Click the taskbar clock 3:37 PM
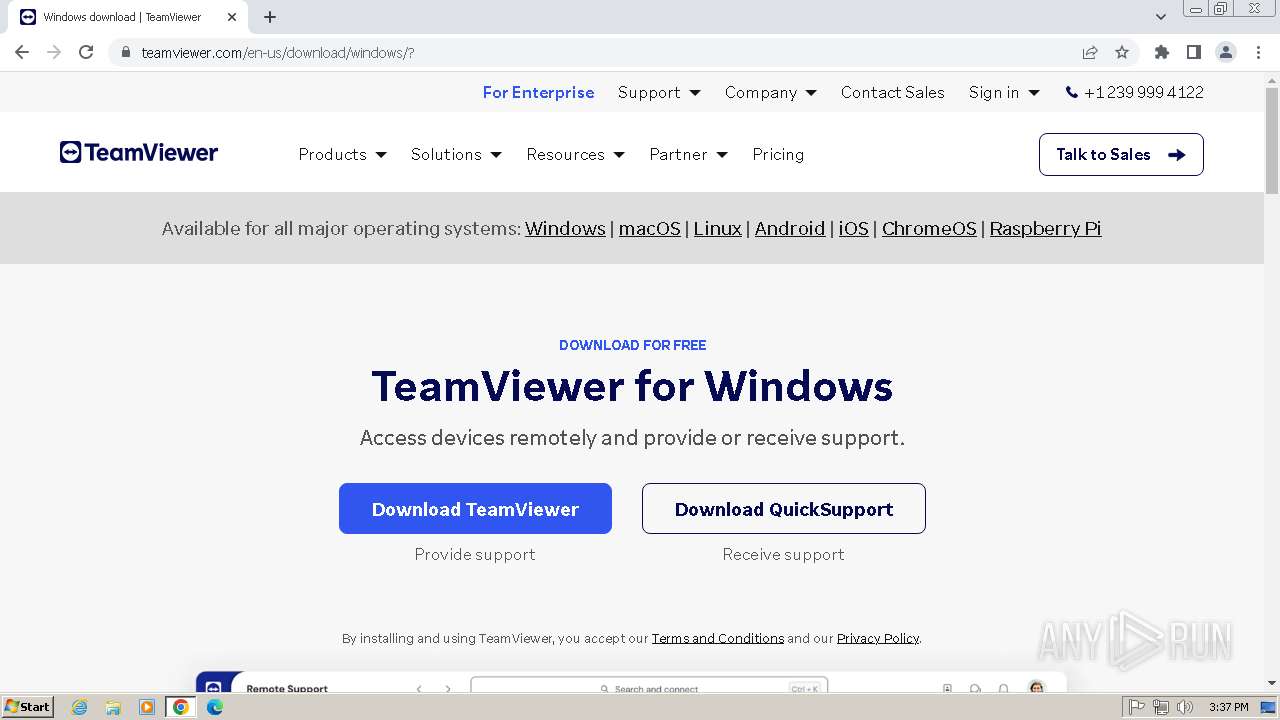This screenshot has height=720, width=1280. point(1228,707)
